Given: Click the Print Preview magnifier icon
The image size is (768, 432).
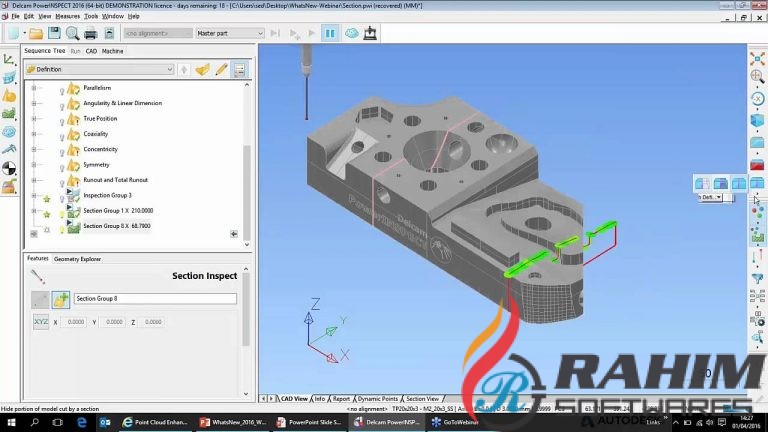Looking at the screenshot, I should click(x=72, y=33).
